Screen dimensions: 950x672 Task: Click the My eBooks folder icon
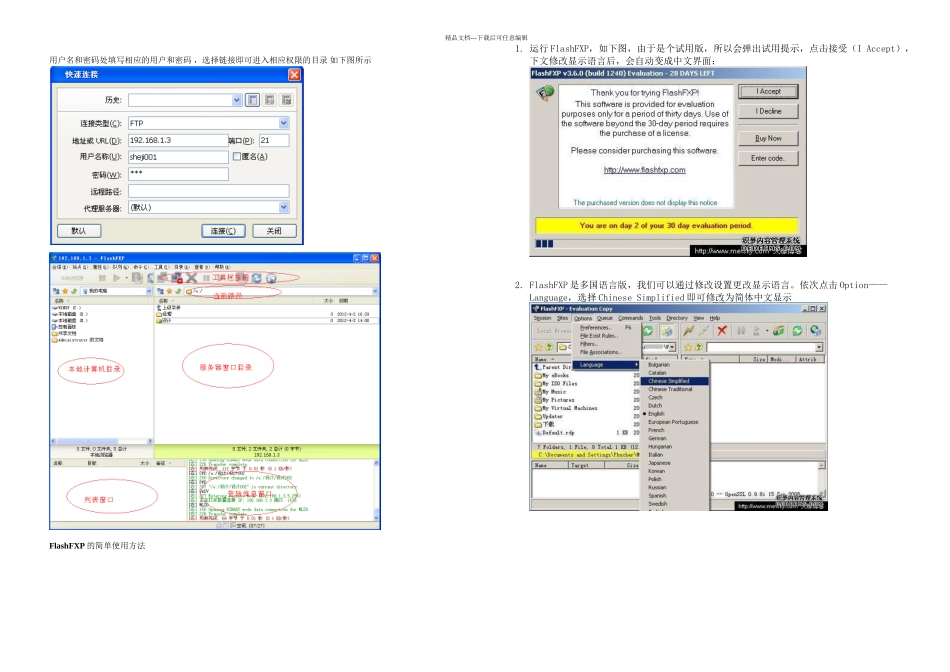click(538, 376)
